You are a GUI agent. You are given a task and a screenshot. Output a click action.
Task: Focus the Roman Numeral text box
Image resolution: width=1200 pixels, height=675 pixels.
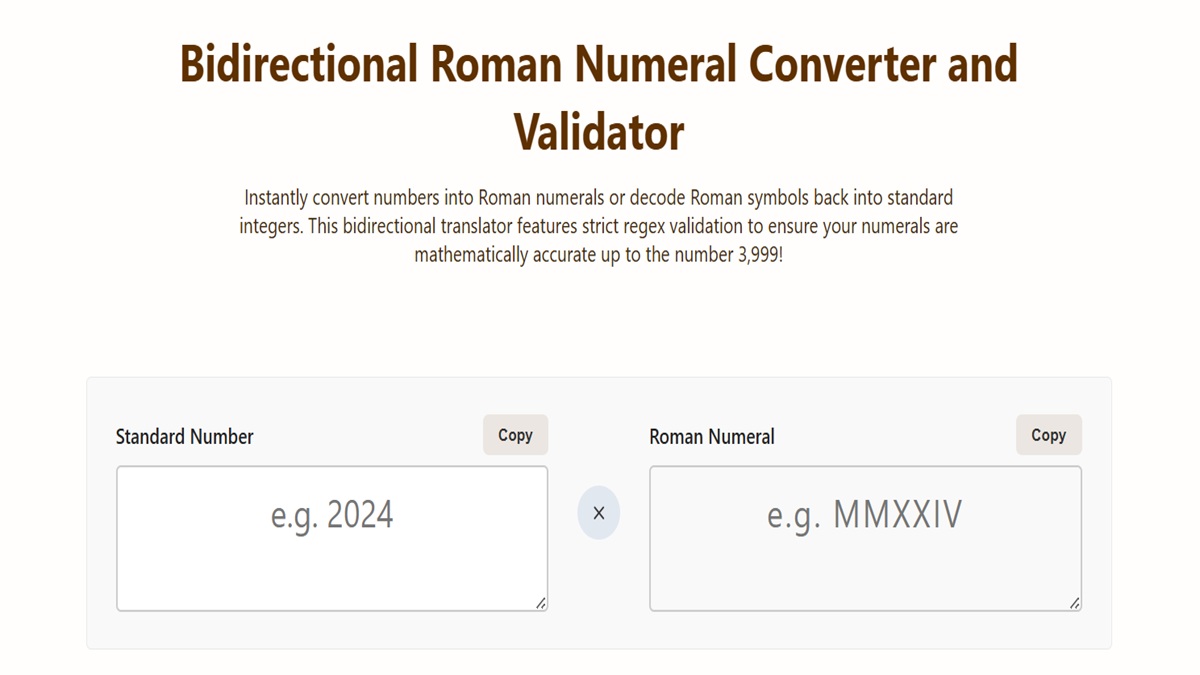pos(865,538)
